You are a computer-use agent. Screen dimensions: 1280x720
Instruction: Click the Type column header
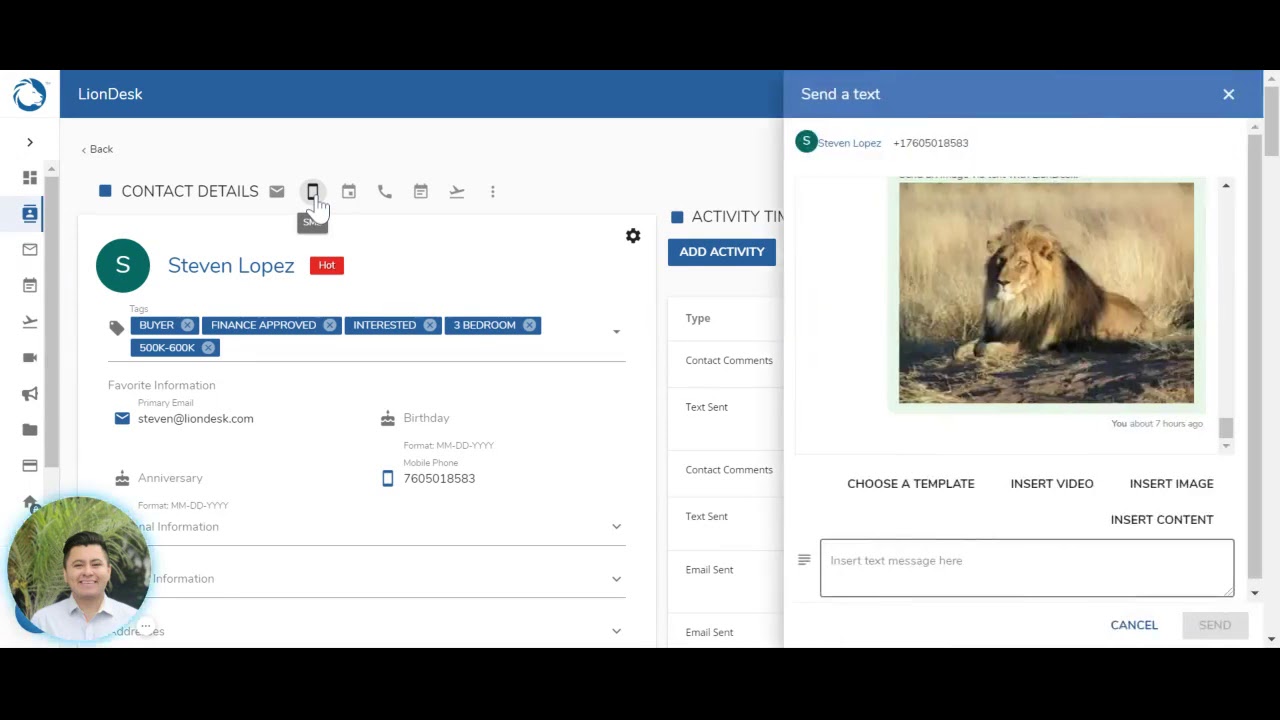(x=698, y=318)
